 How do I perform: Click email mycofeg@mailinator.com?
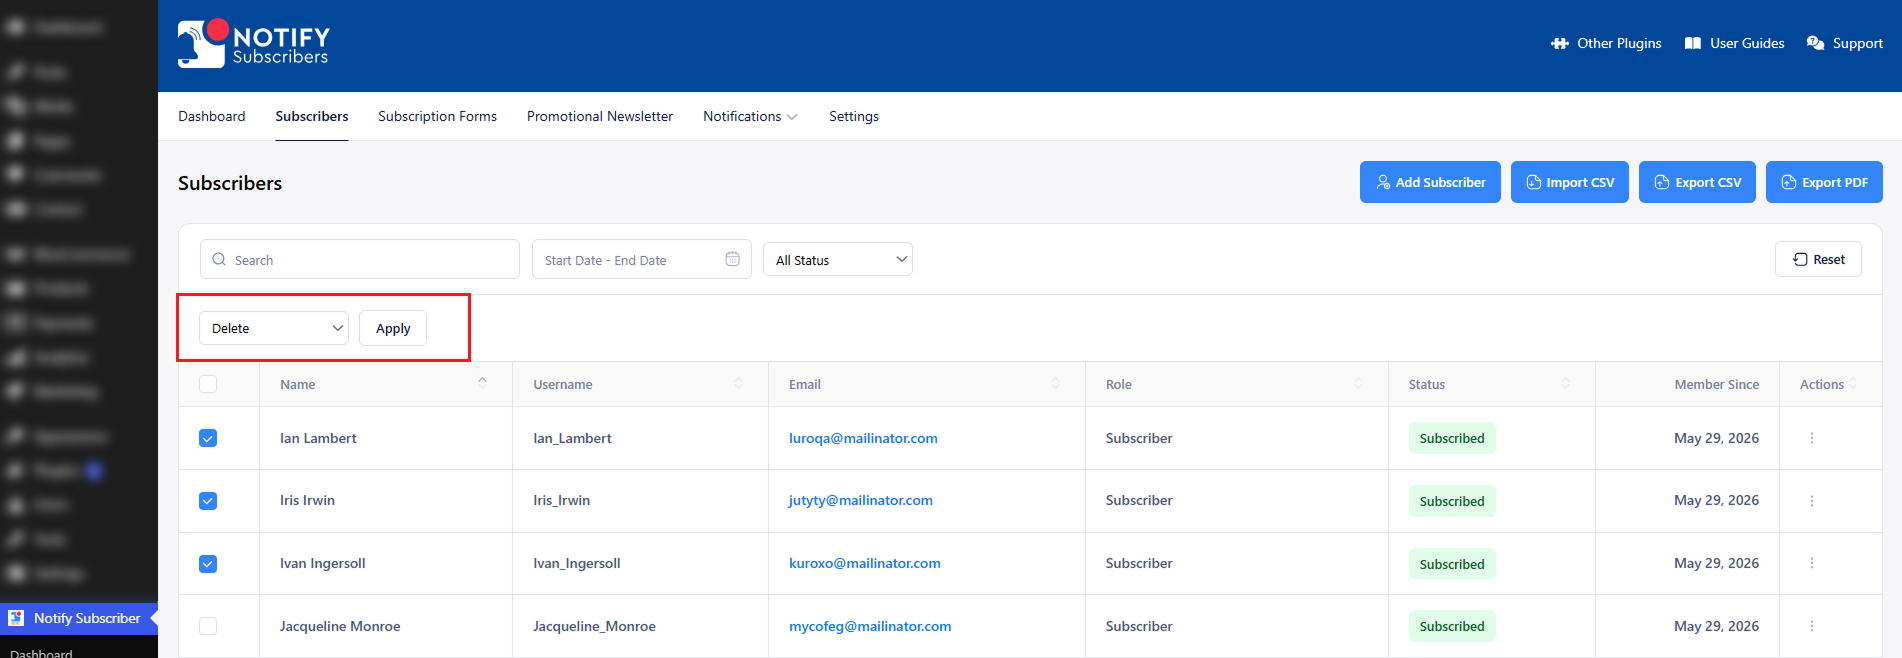[x=870, y=626]
